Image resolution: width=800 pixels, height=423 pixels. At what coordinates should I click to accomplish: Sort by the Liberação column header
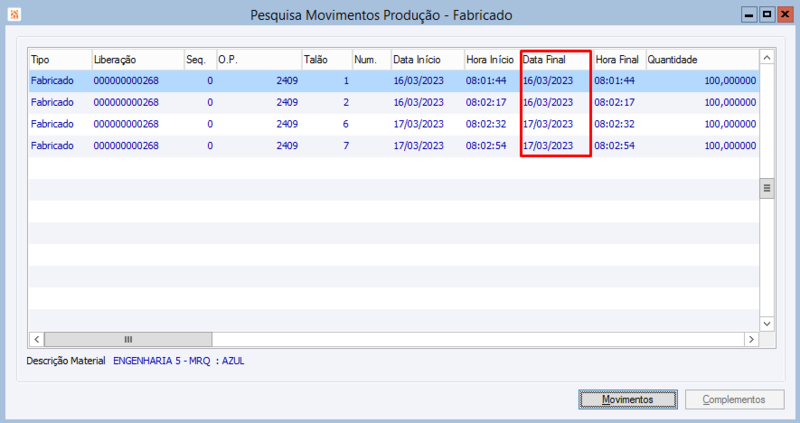[x=138, y=60]
